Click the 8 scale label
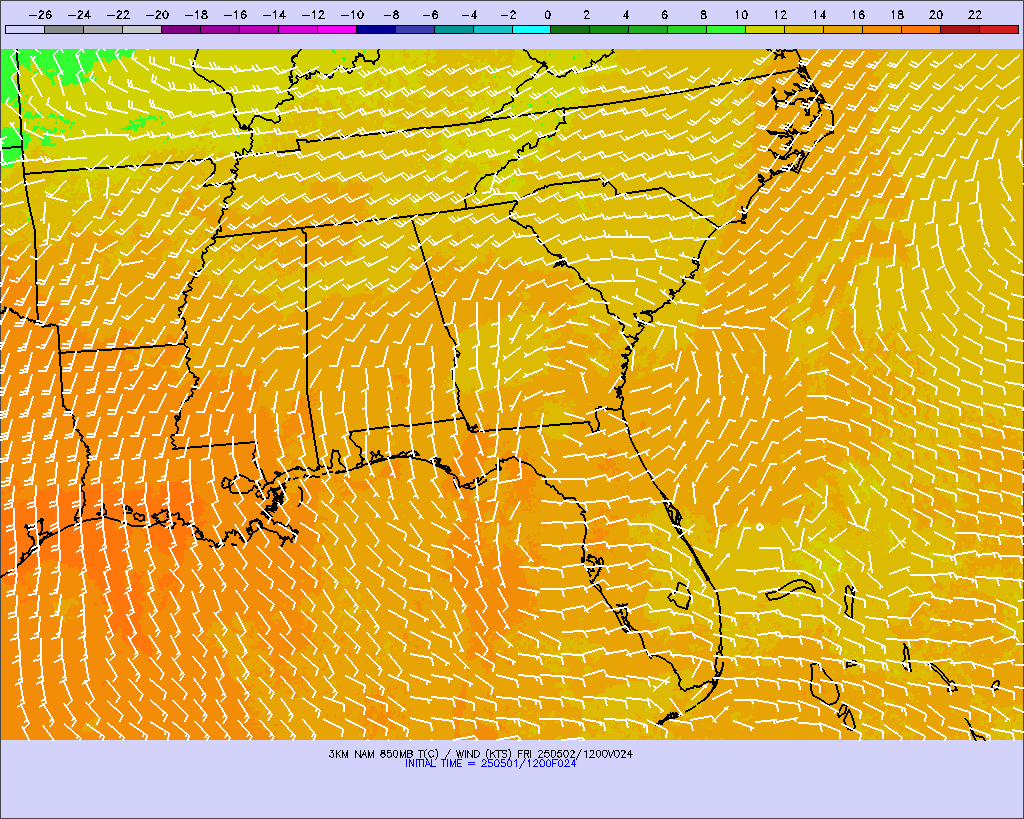Viewport: 1024px width, 819px height. (703, 15)
